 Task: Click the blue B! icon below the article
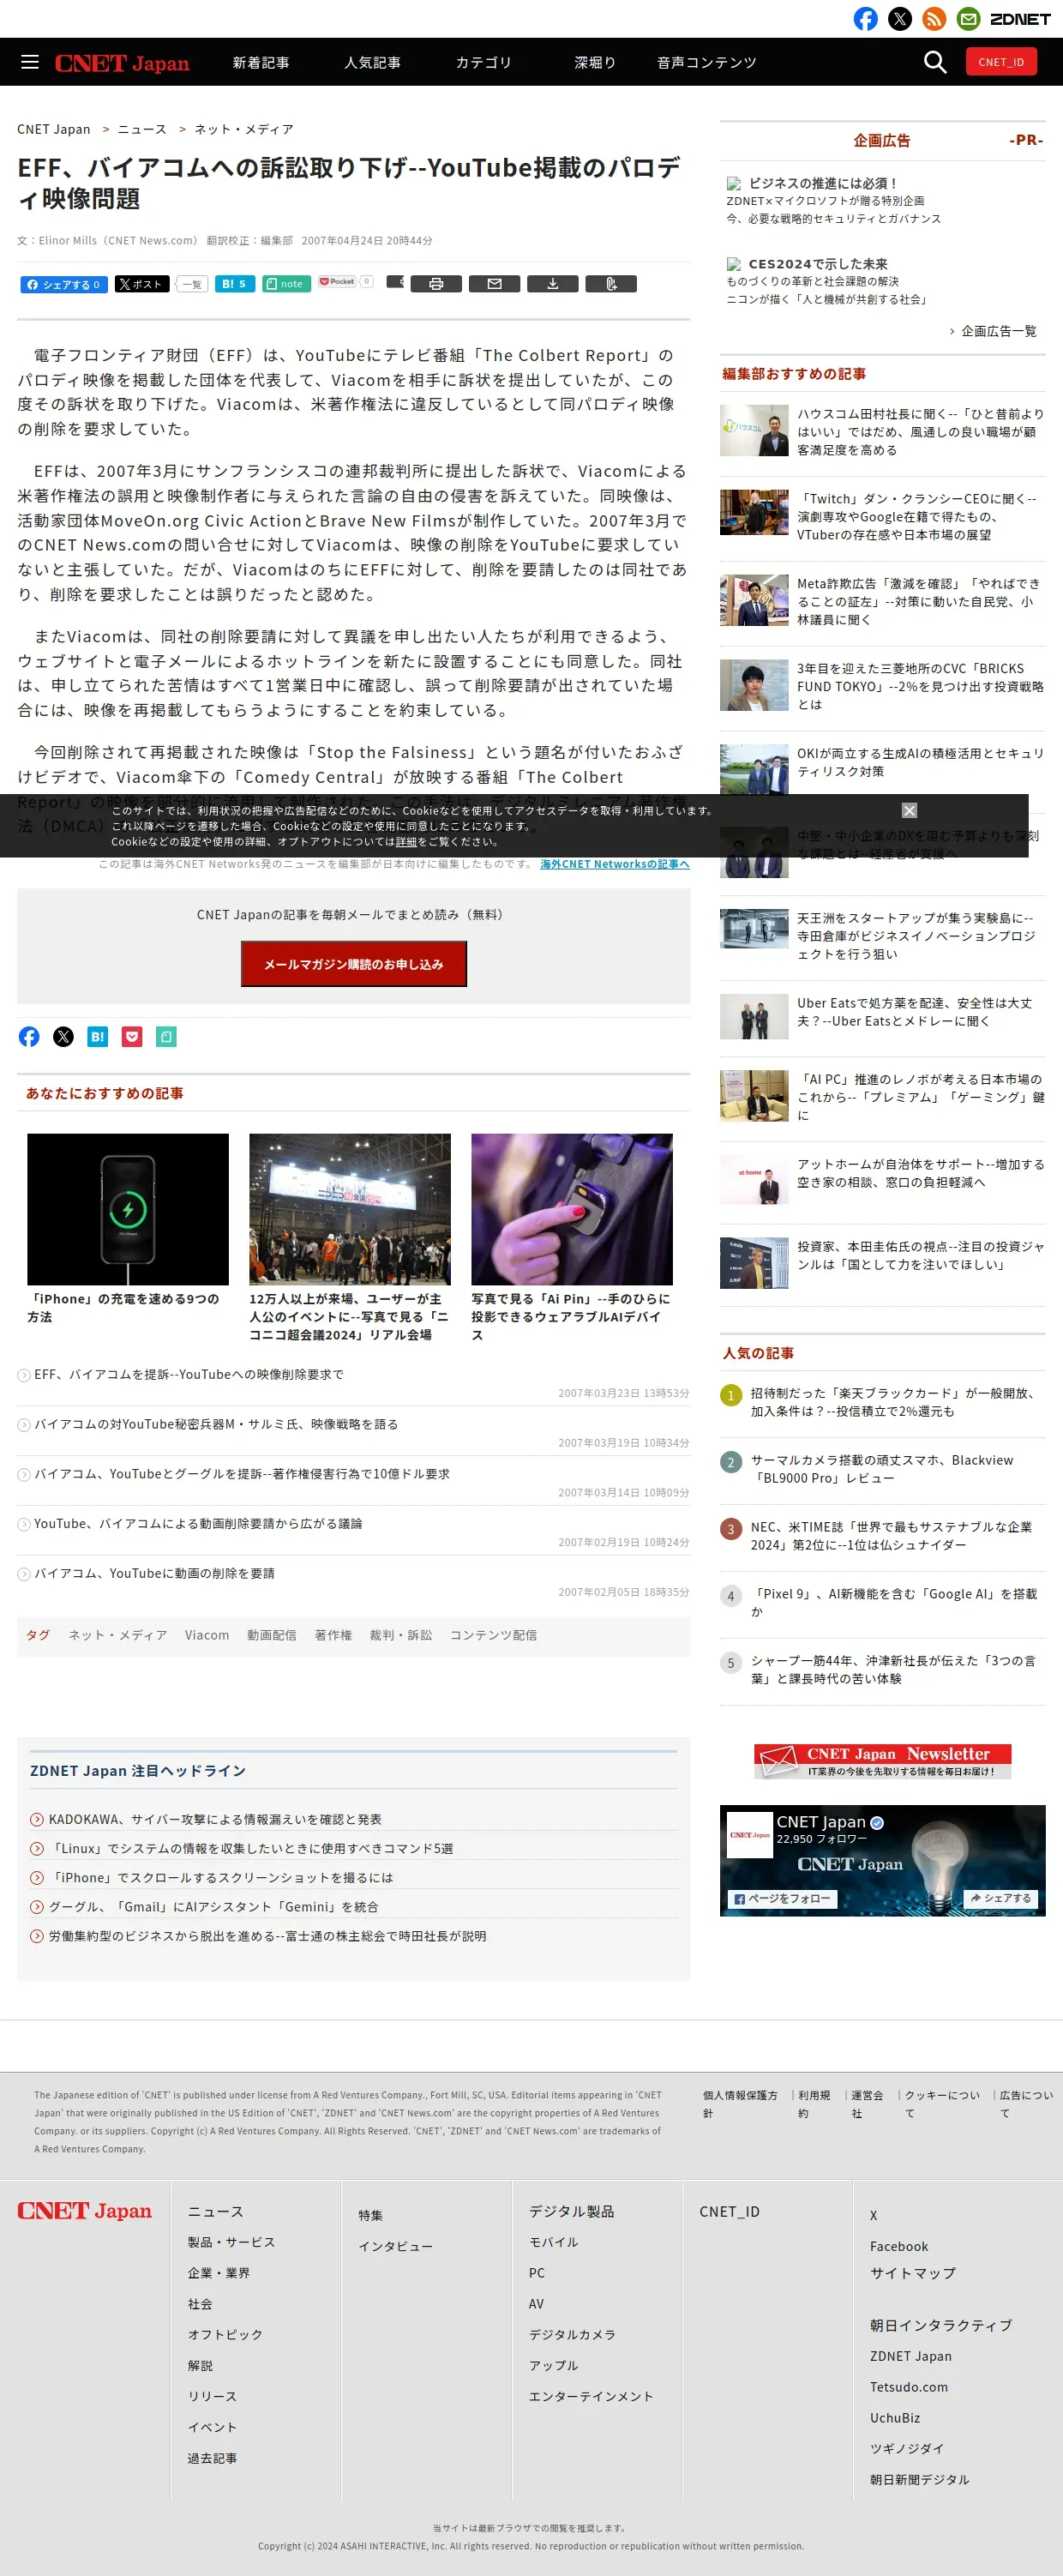[97, 1036]
